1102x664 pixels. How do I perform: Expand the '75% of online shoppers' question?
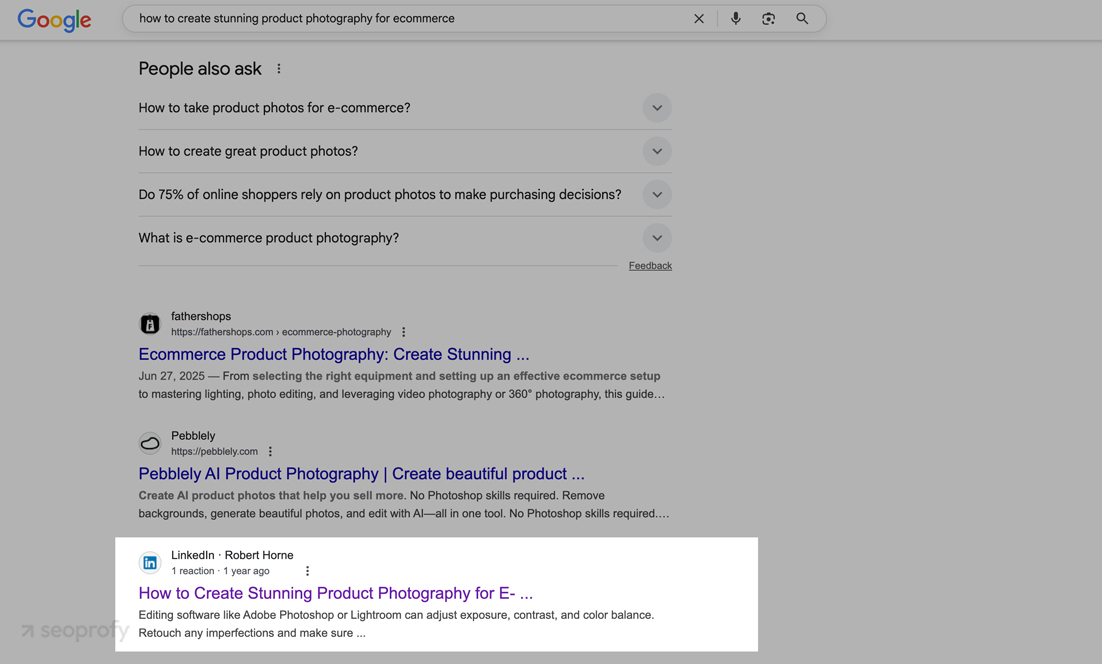click(405, 195)
